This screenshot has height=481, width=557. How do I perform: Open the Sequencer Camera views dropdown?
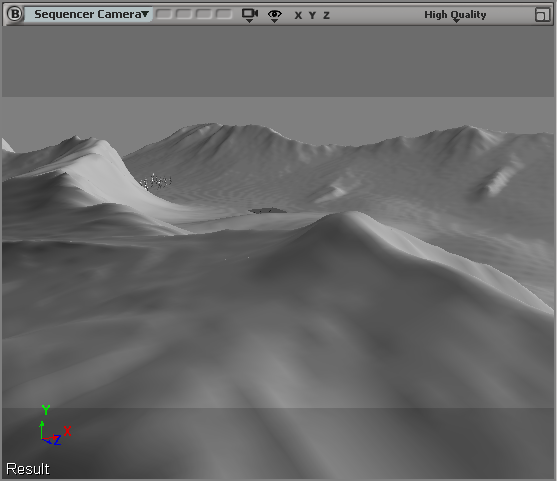[x=88, y=14]
